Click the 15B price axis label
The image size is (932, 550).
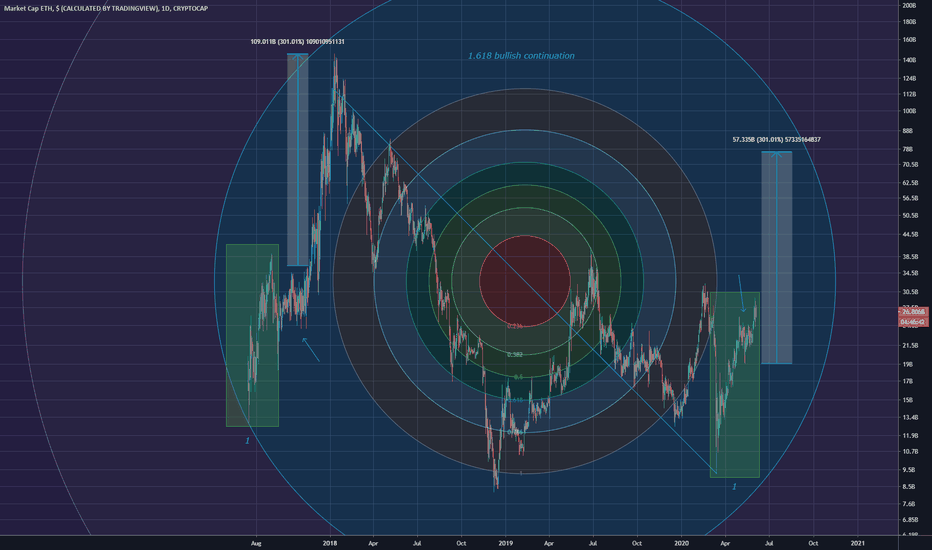click(x=908, y=400)
